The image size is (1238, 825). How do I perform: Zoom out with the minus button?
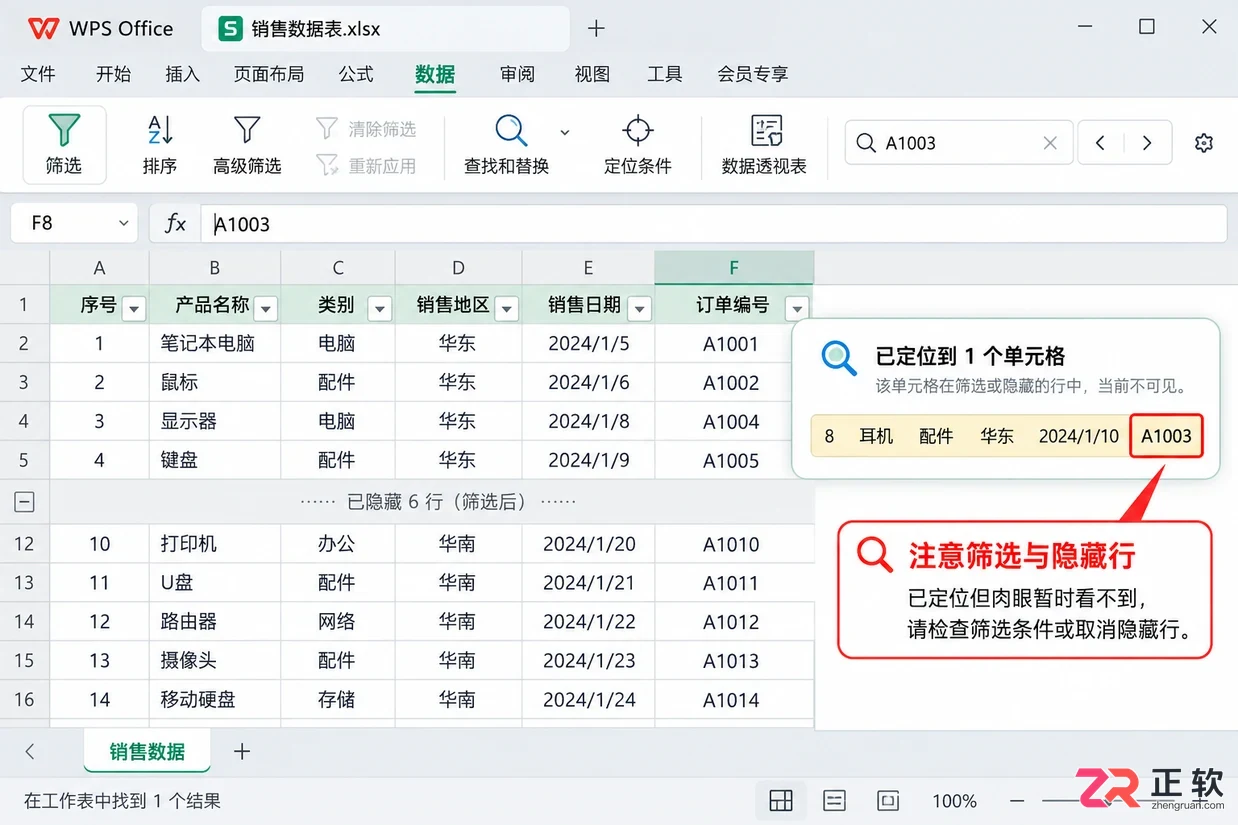coord(1017,801)
